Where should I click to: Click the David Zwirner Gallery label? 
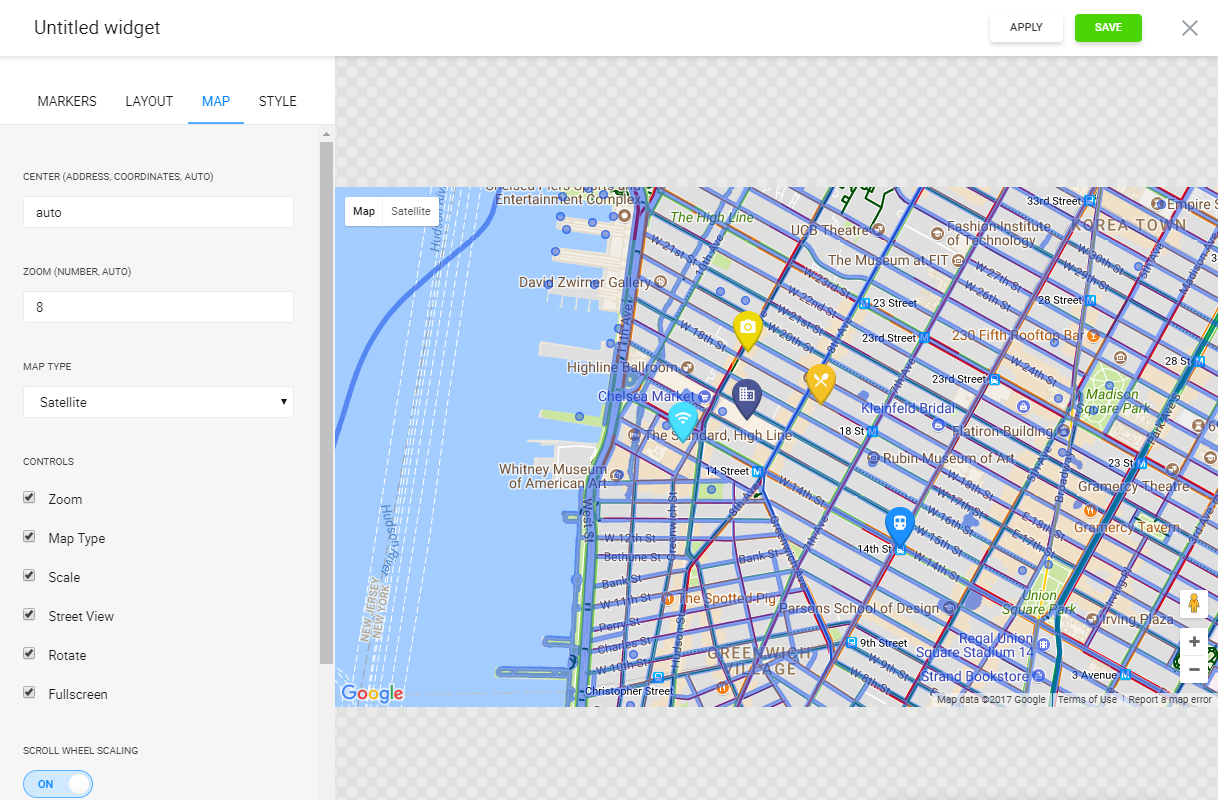[585, 283]
